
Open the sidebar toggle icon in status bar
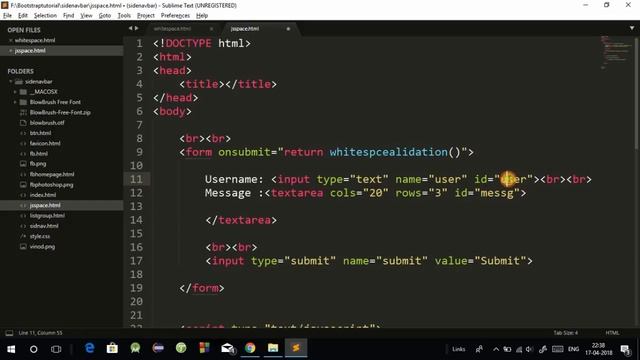pos(9,333)
